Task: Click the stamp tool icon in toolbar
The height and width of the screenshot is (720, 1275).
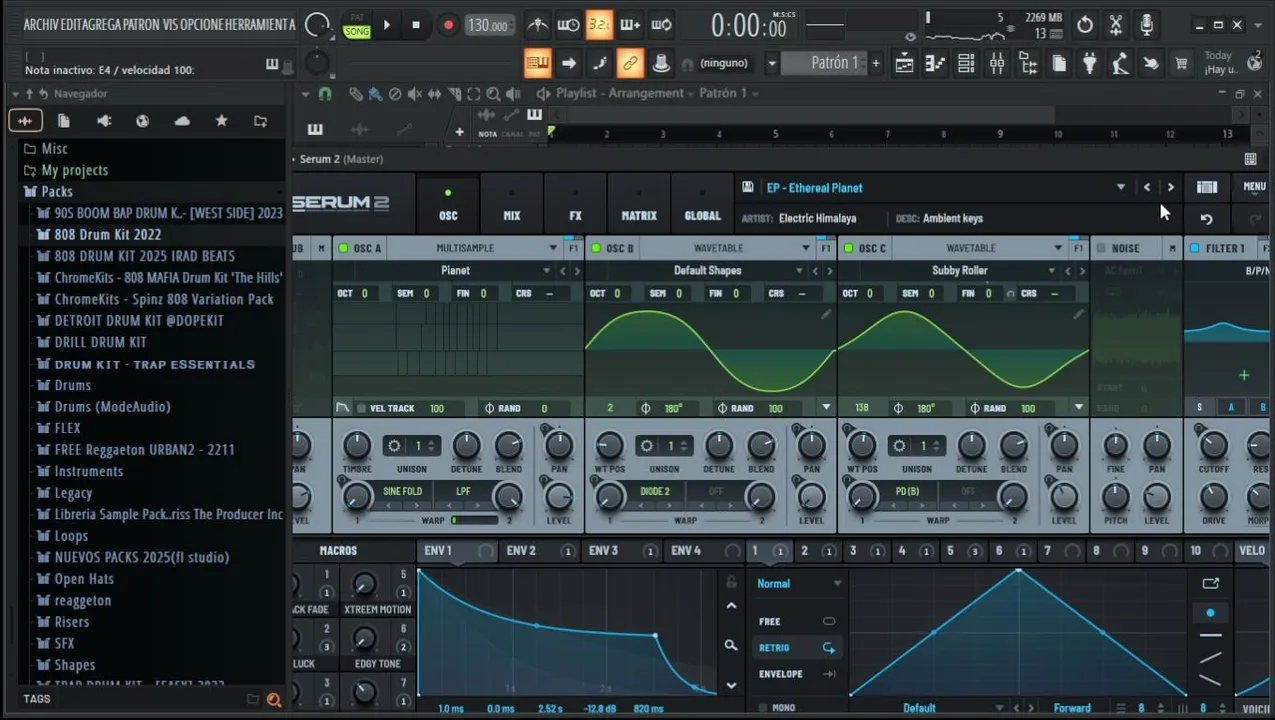Action: pos(661,63)
